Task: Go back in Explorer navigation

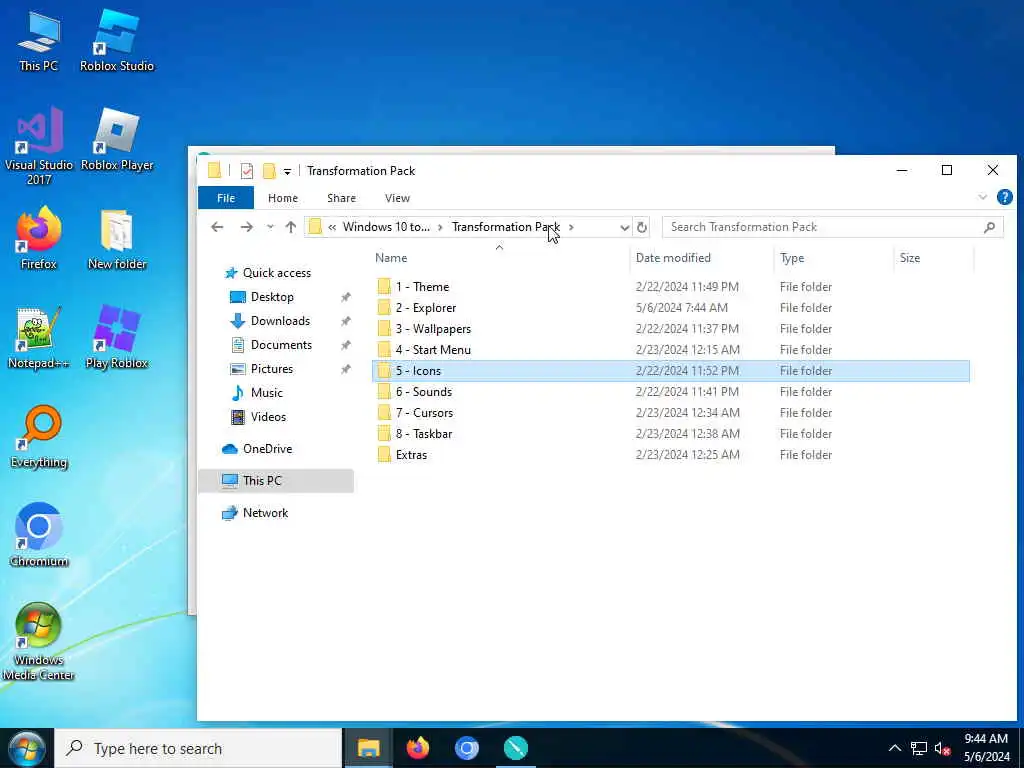Action: point(217,227)
